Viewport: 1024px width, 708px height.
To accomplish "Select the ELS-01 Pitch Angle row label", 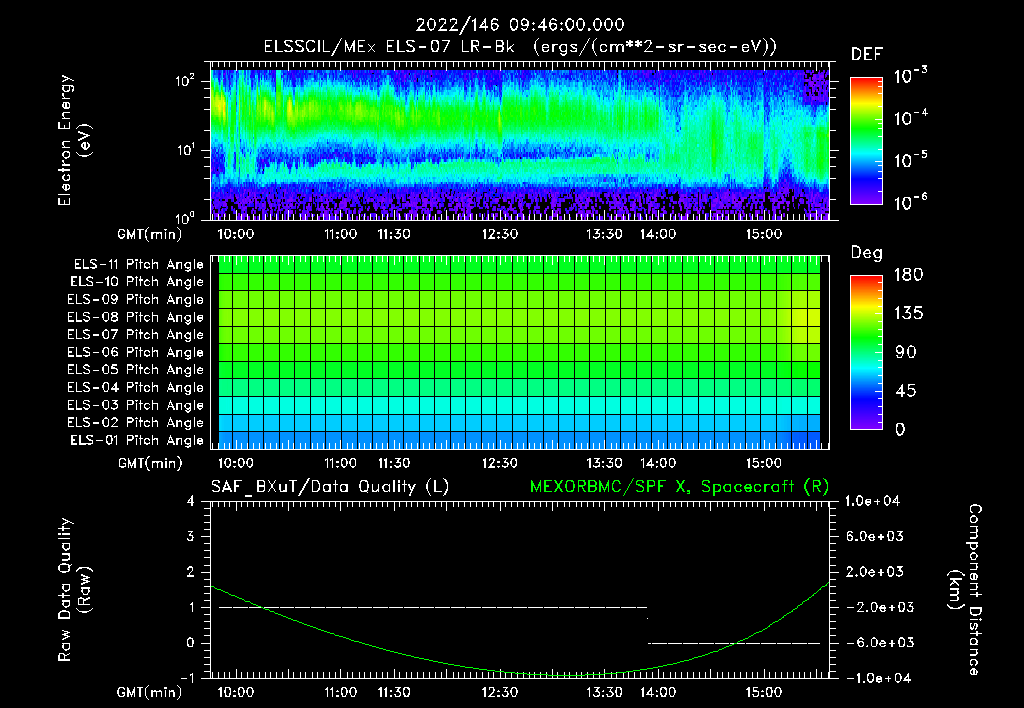I will [135, 441].
